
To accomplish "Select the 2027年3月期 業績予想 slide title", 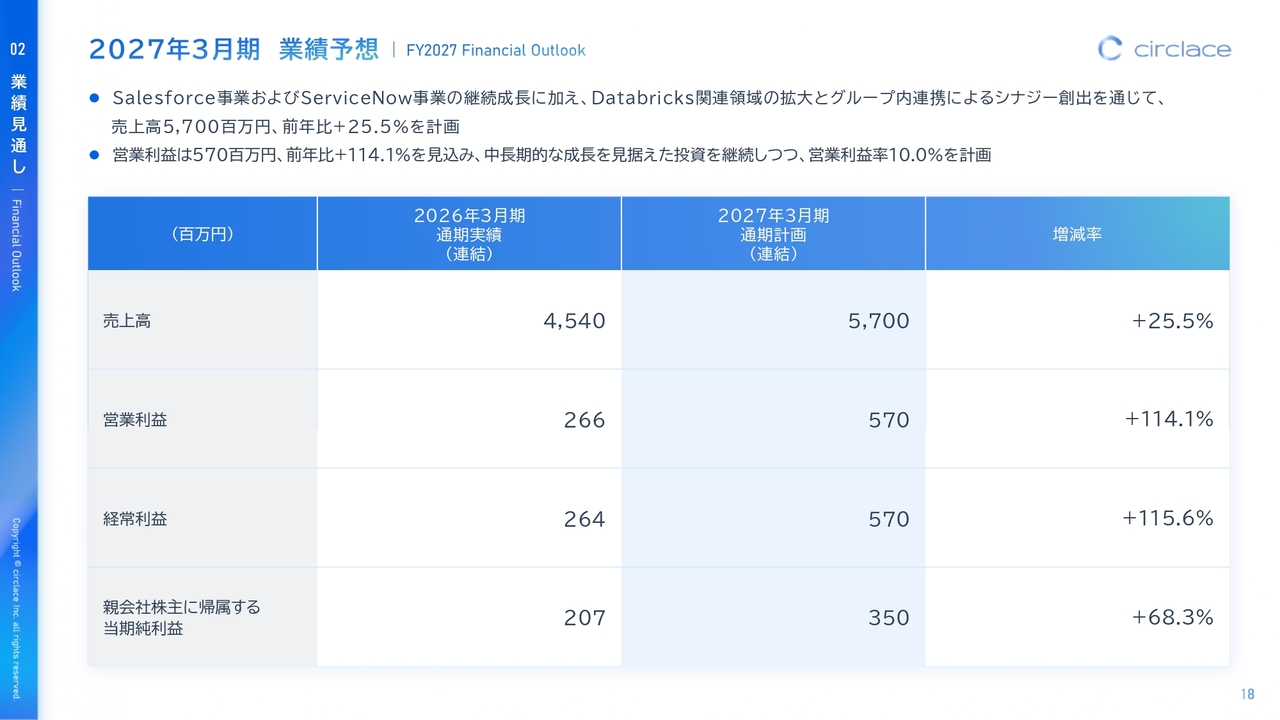I will 234,49.
